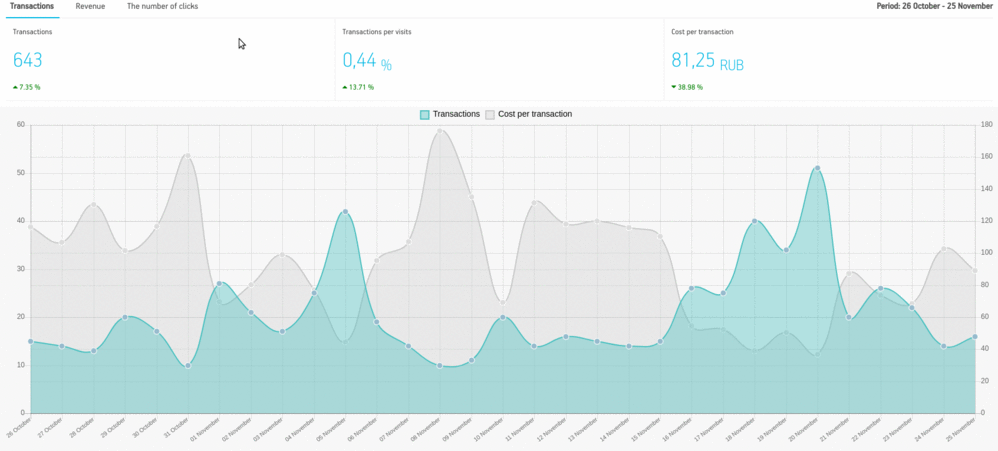
Task: Click the Cost per transaction peak on 08 November
Action: 439,131
